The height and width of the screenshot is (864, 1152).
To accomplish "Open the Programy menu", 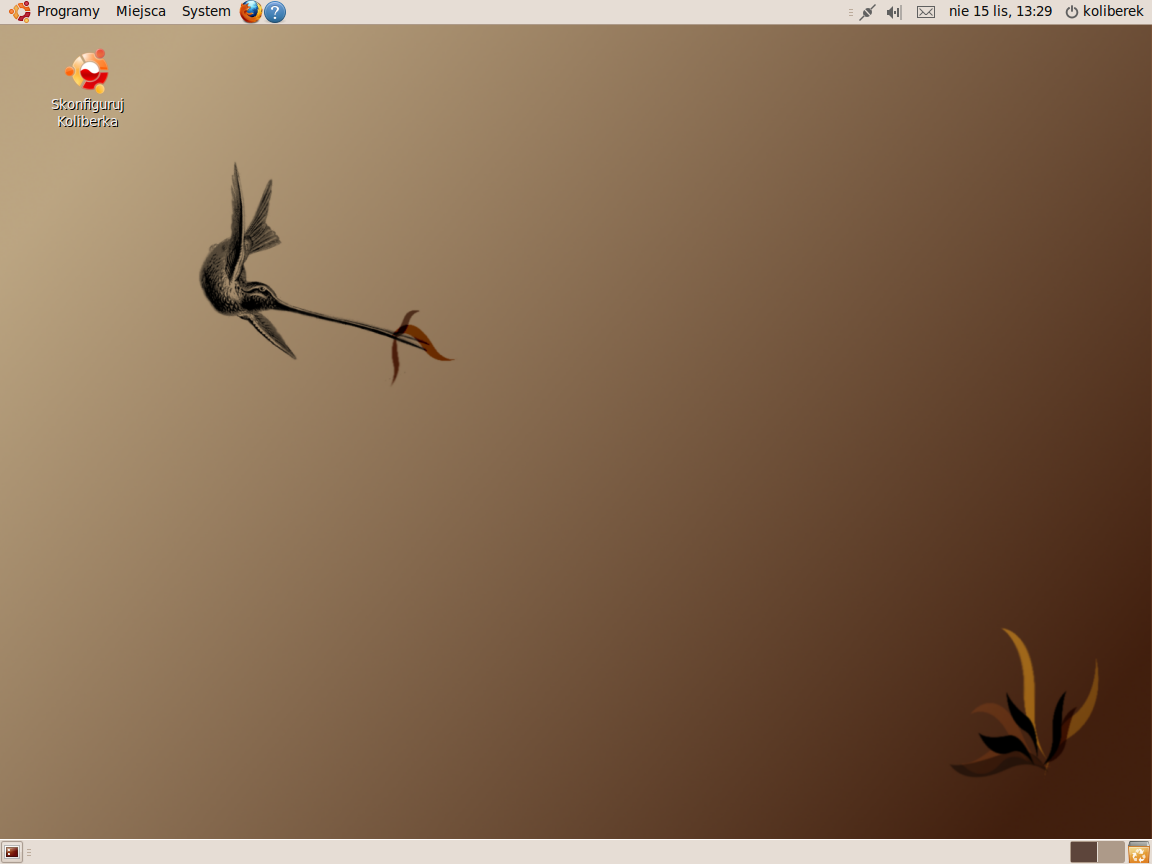I will pyautogui.click(x=68, y=12).
